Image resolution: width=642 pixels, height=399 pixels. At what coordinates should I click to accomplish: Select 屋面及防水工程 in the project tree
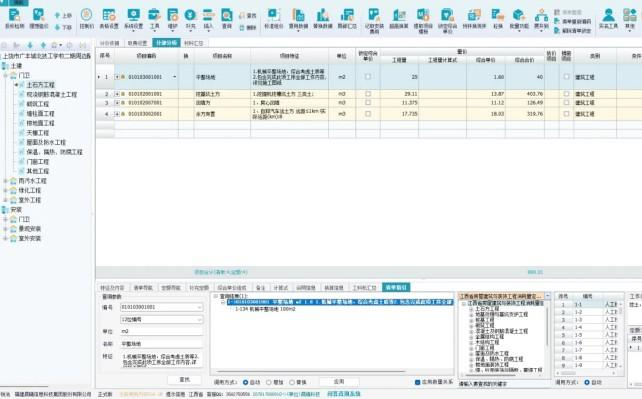tap(46, 142)
